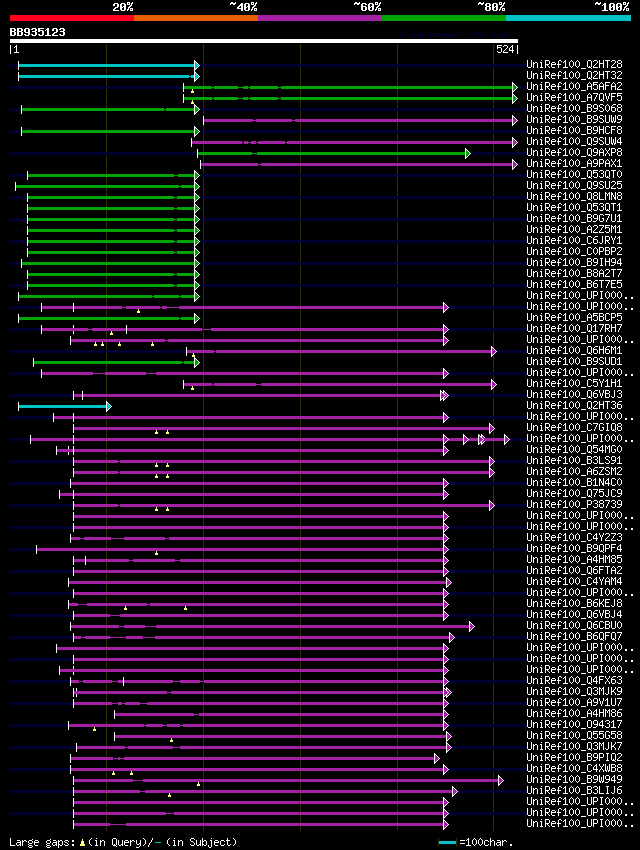Open hit UniRef100_B9PIQ2
This screenshot has width=640, height=850.
(574, 757)
